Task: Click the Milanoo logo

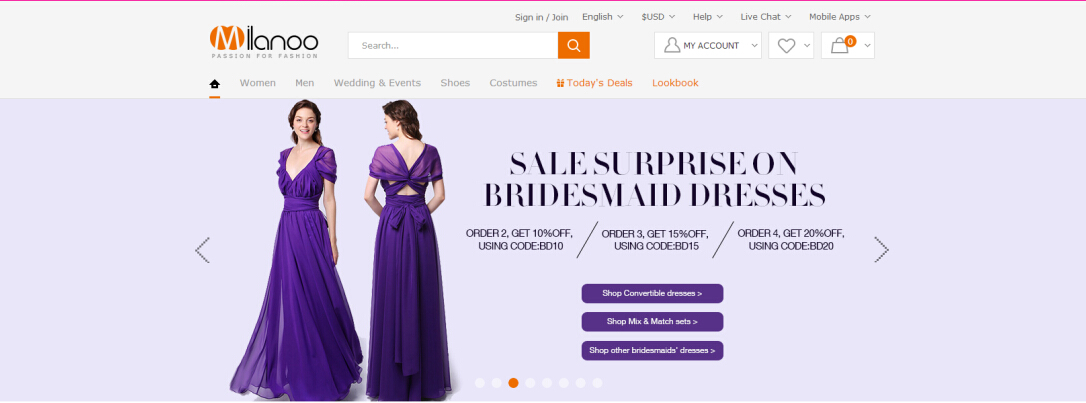Action: point(264,41)
